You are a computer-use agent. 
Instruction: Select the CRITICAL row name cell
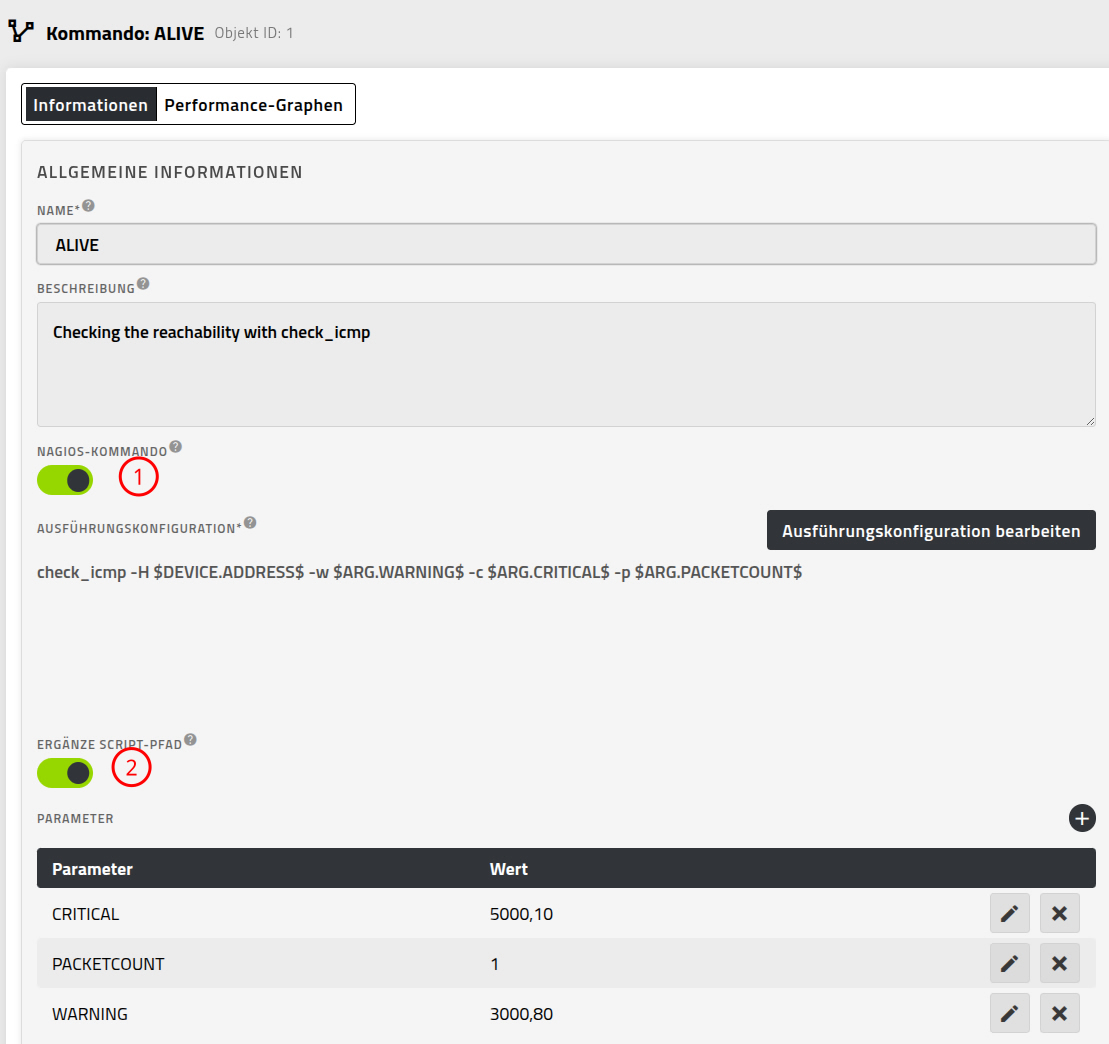click(86, 914)
